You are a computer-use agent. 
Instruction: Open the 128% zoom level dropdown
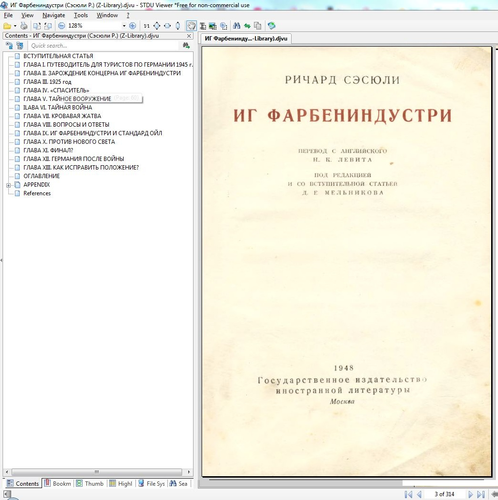124,26
